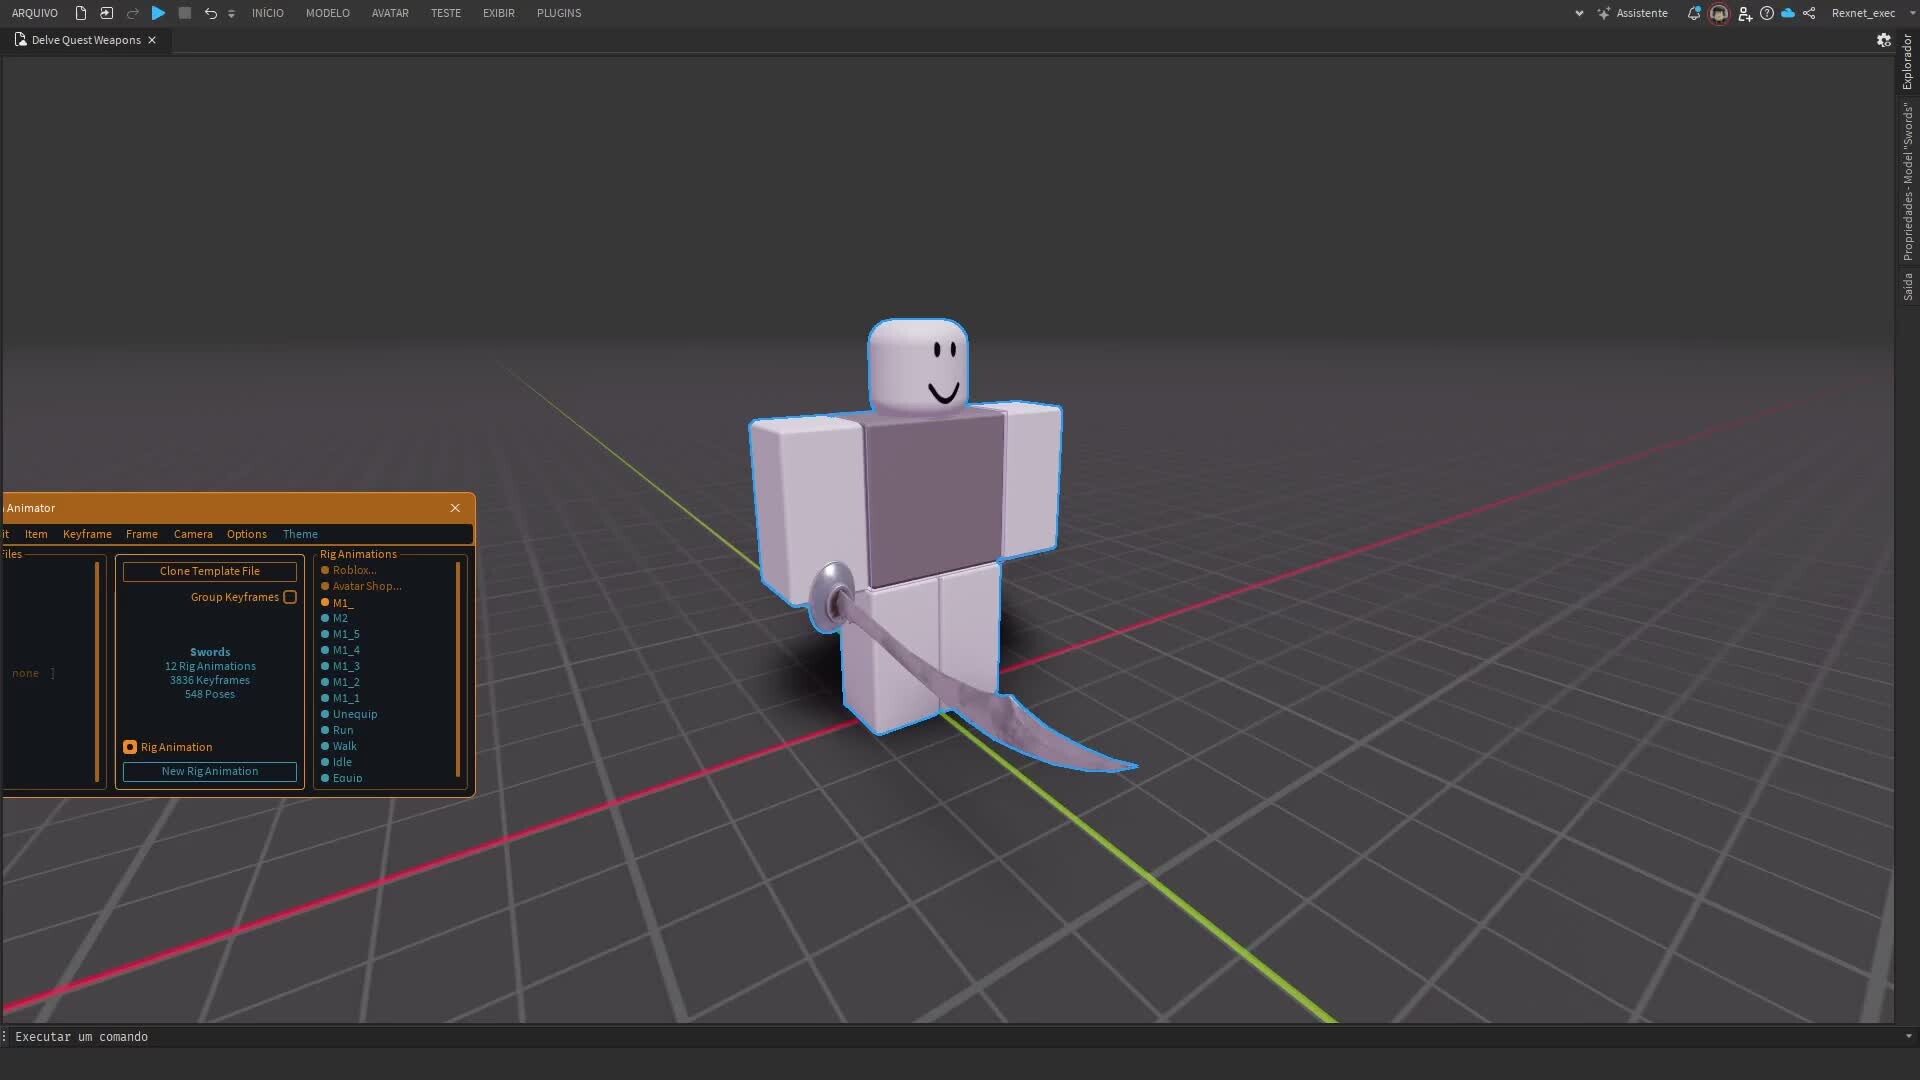Screen dimensions: 1920x1080
Task: Open Studio settings gear above Explorador panel
Action: [x=1885, y=40]
